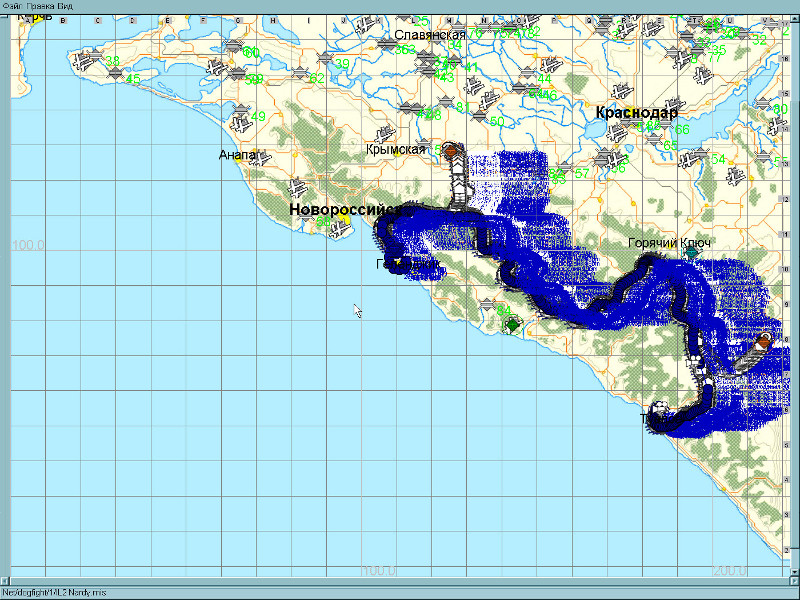Viewport: 800px width, 600px height.
Task: Click grid column header H
Action: 273,20
